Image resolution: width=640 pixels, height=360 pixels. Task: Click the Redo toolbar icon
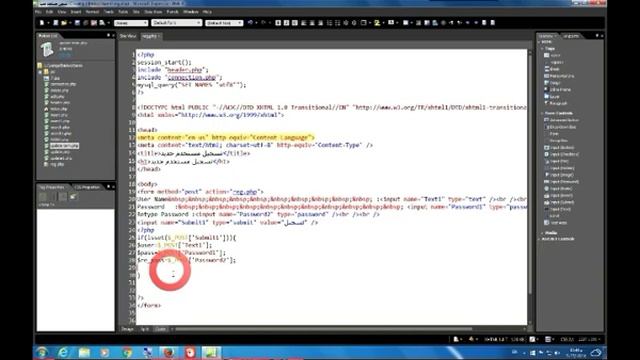[264, 23]
